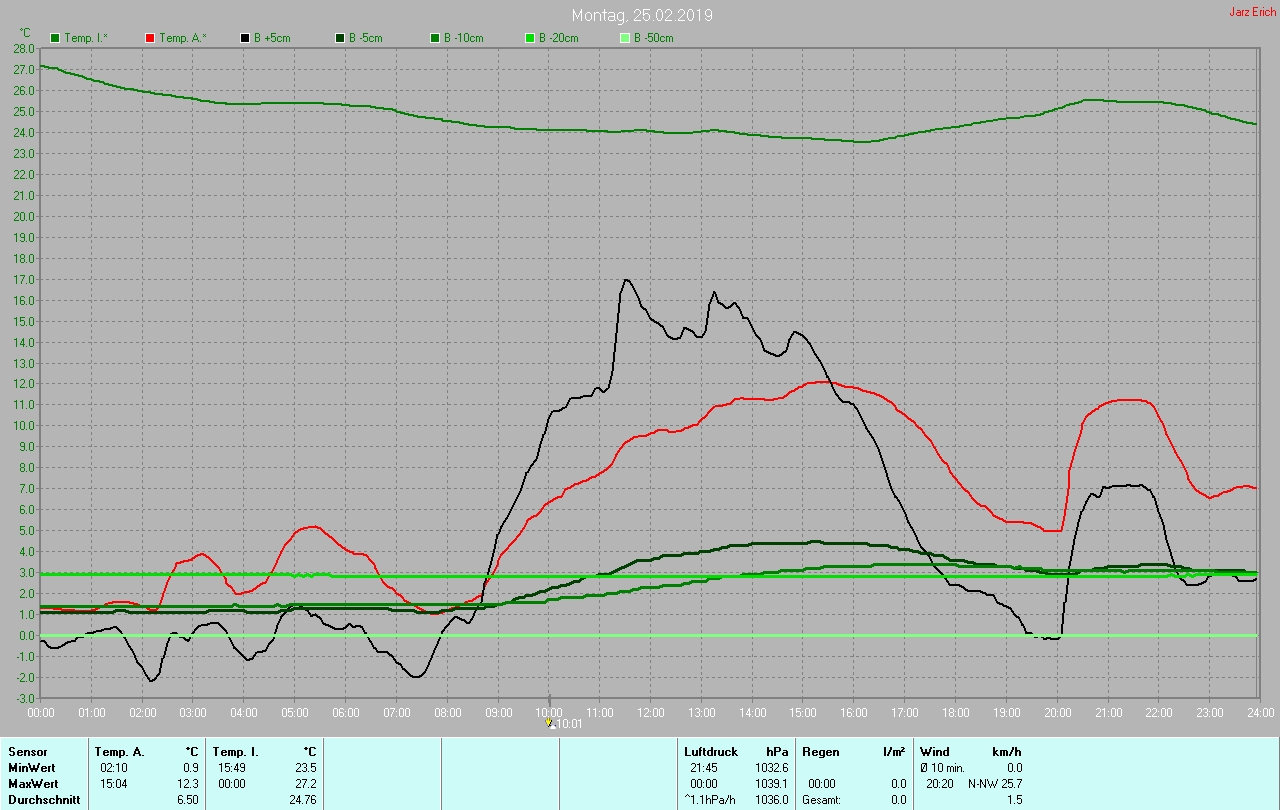Select the Temp. I. maximum value "27.2"
This screenshot has width=1280, height=810.
coord(305,784)
